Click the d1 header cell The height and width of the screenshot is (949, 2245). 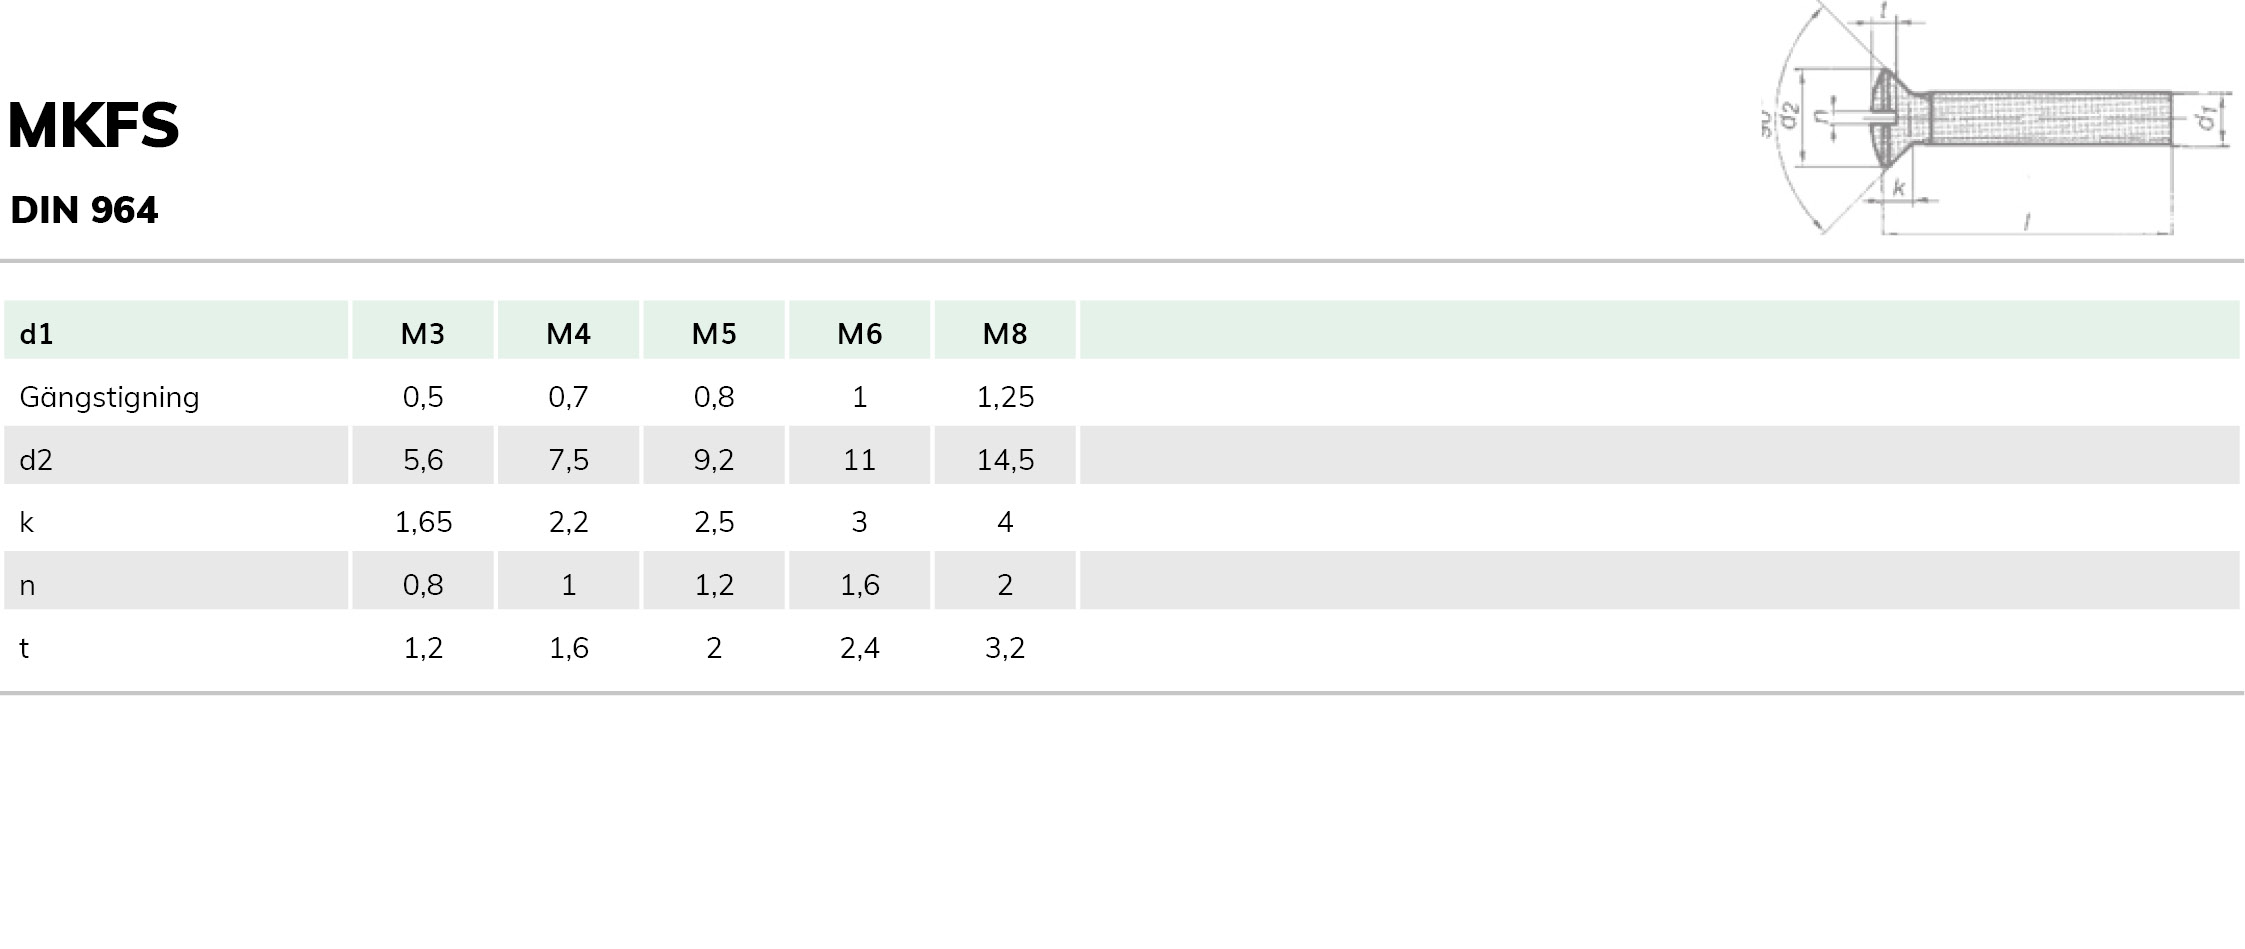[x=36, y=333]
